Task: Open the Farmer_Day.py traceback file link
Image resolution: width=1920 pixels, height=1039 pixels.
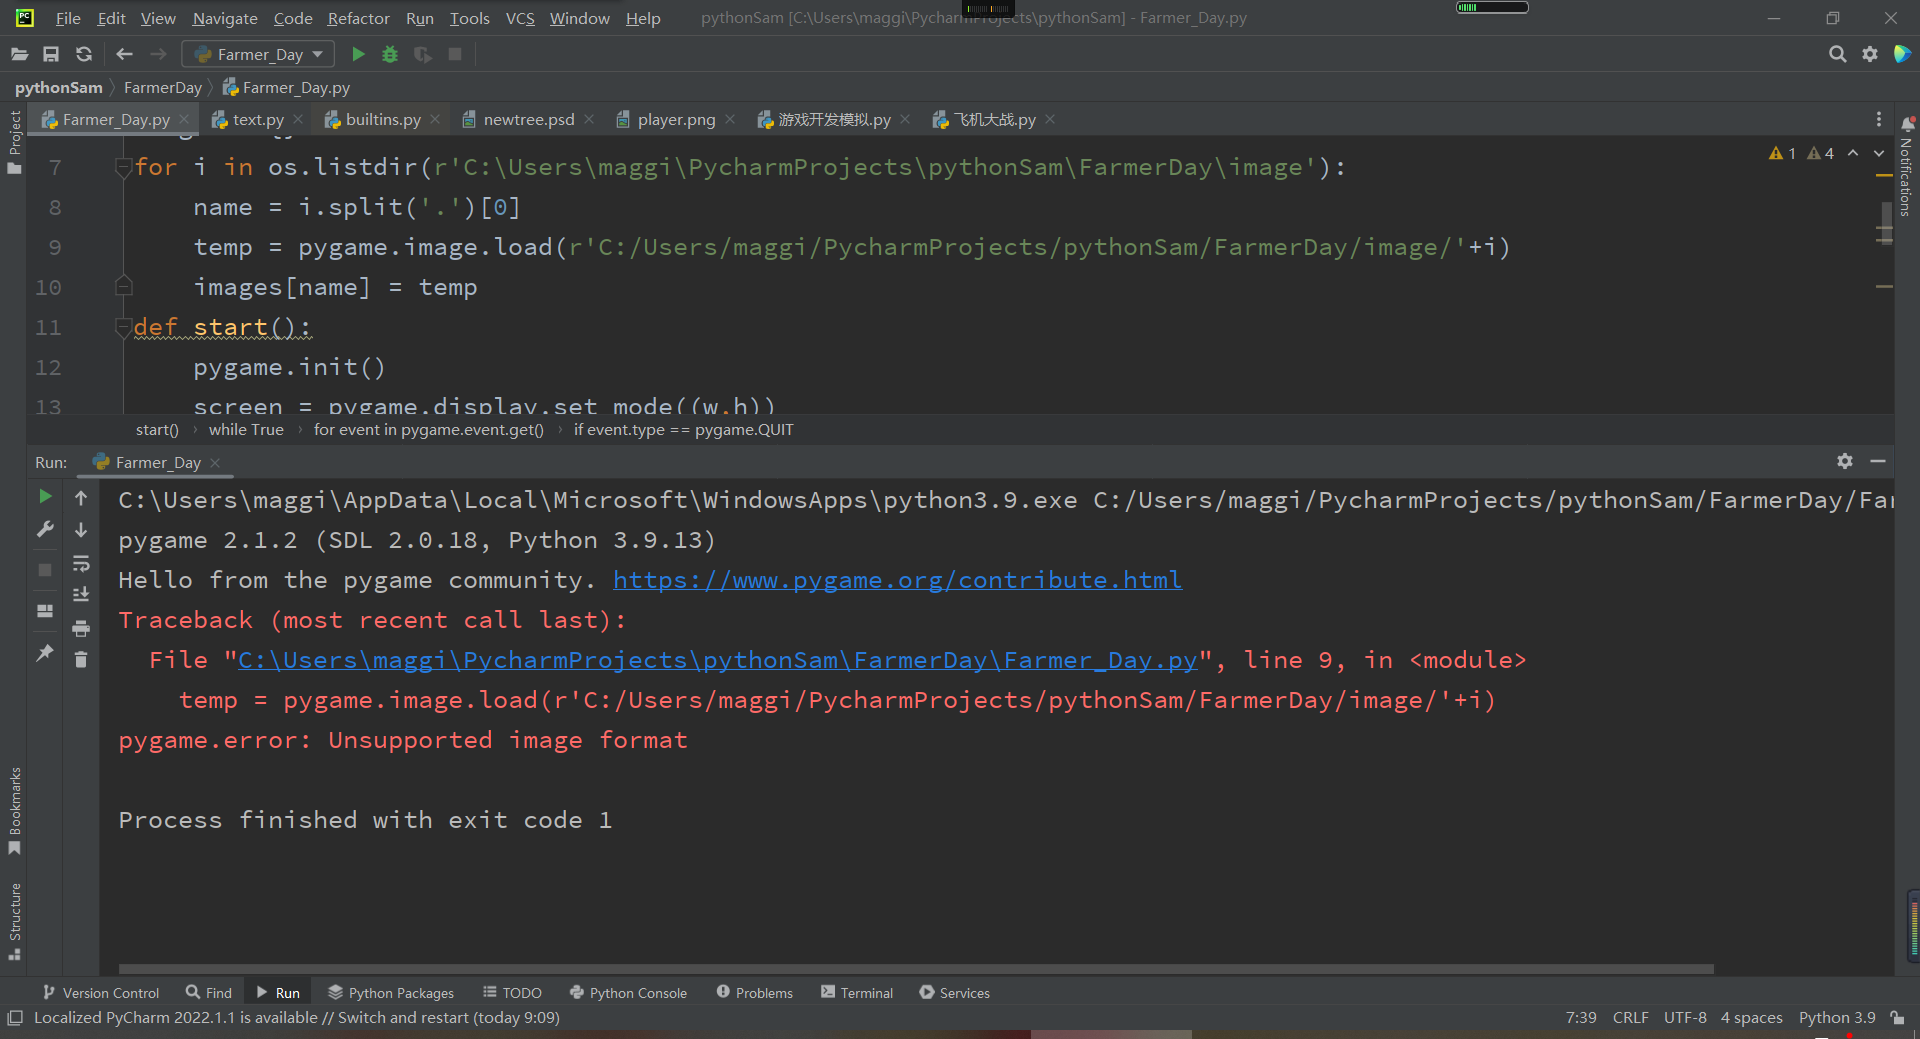Action: tap(717, 660)
